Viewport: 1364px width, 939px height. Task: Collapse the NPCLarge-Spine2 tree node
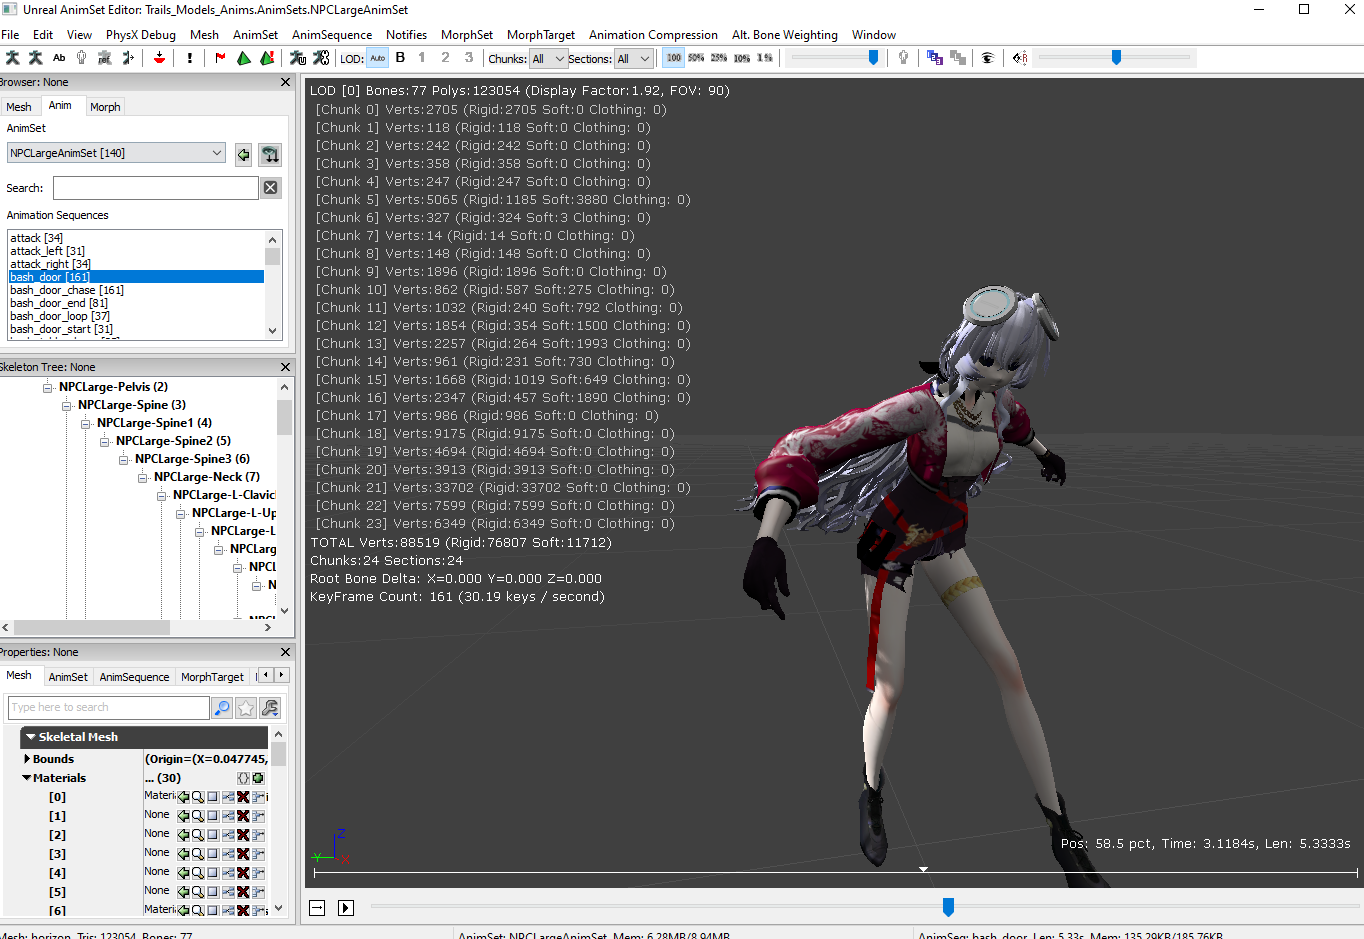105,441
